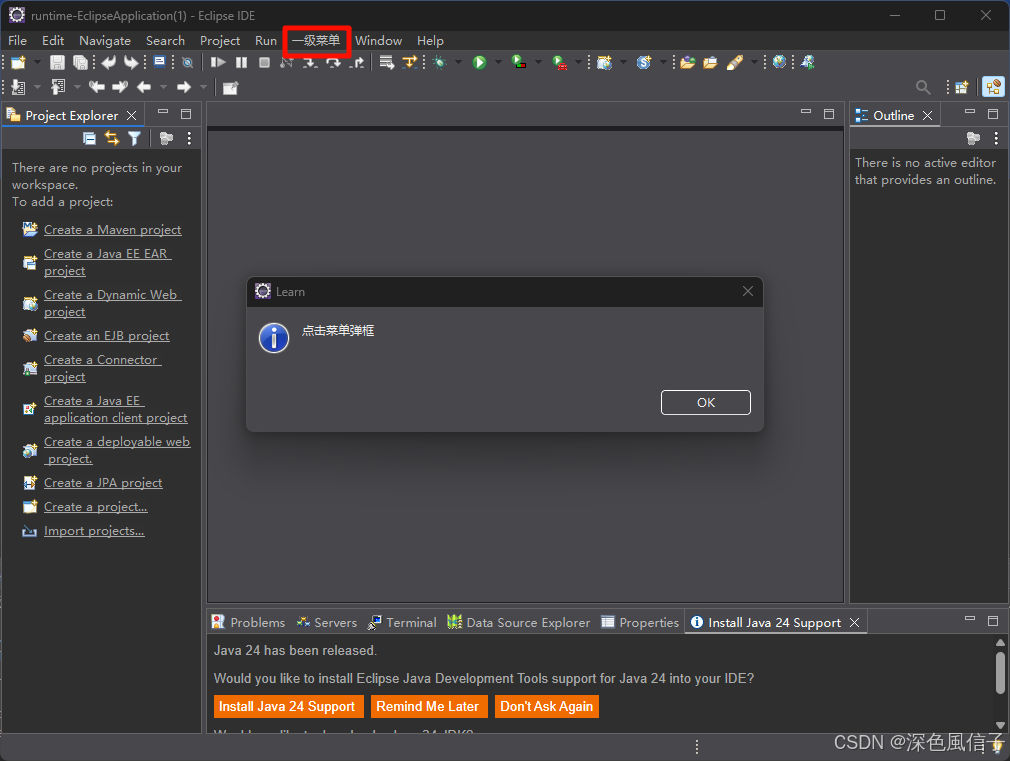
Task: Click the Don't Ask Again button
Action: (546, 706)
